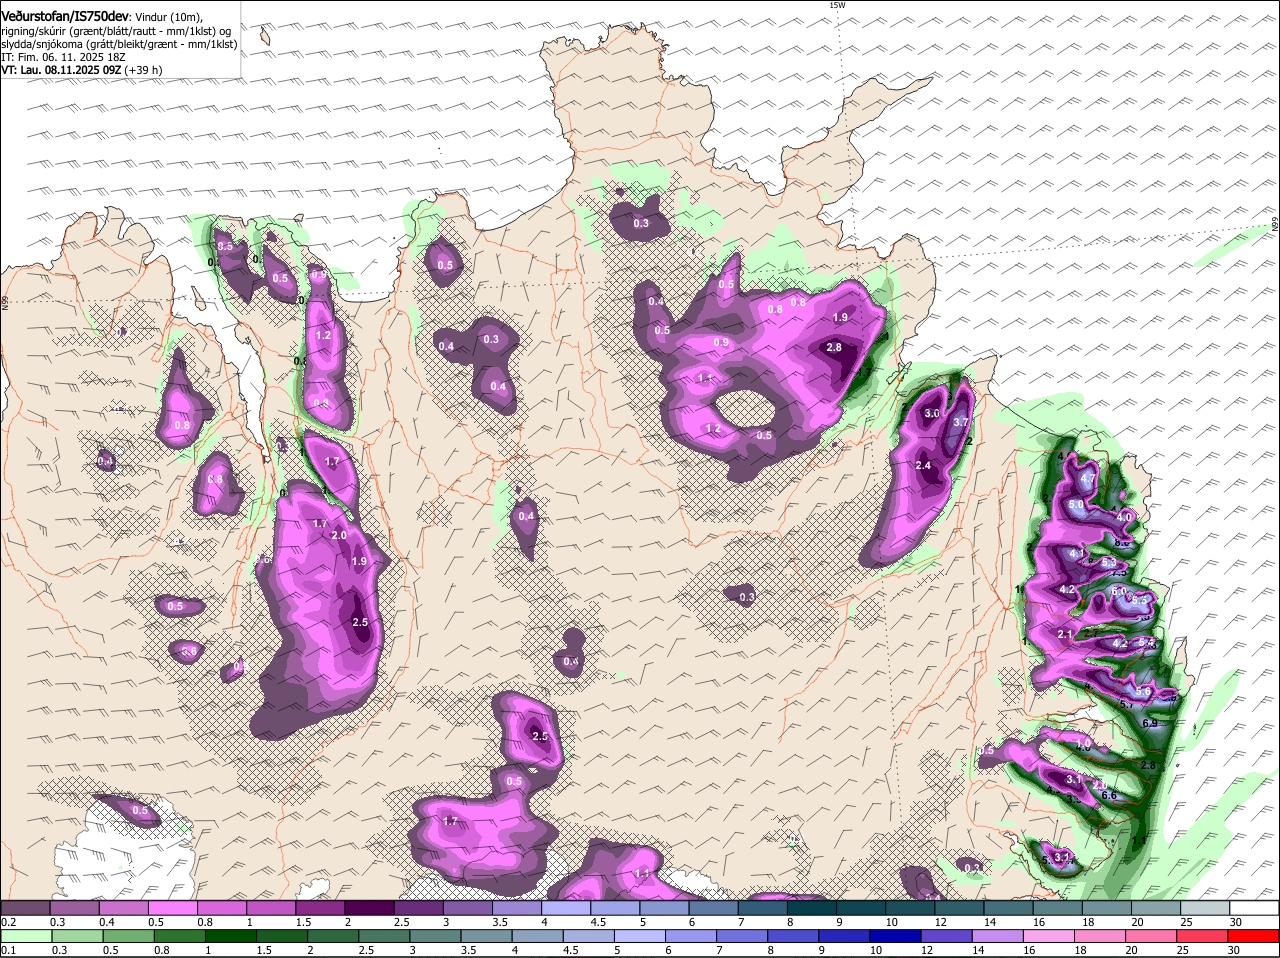Click the 6.9 precipitation value on the east coast
The image size is (1280, 958).
(1149, 723)
